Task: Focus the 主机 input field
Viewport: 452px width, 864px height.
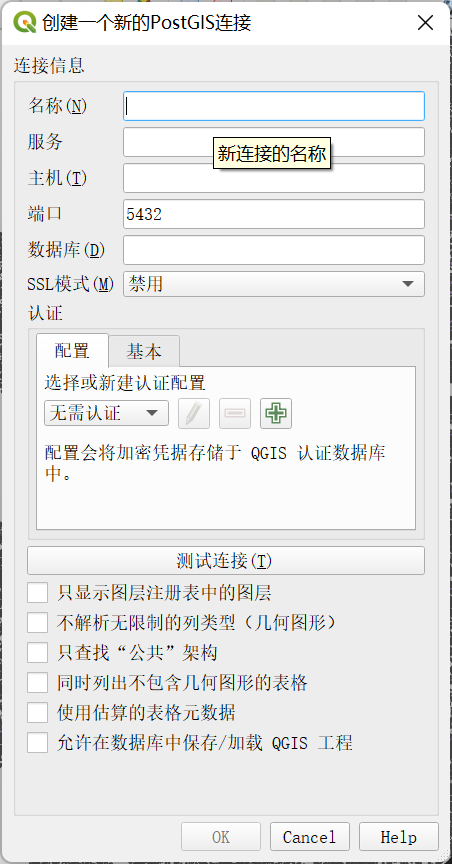Action: pos(274,178)
